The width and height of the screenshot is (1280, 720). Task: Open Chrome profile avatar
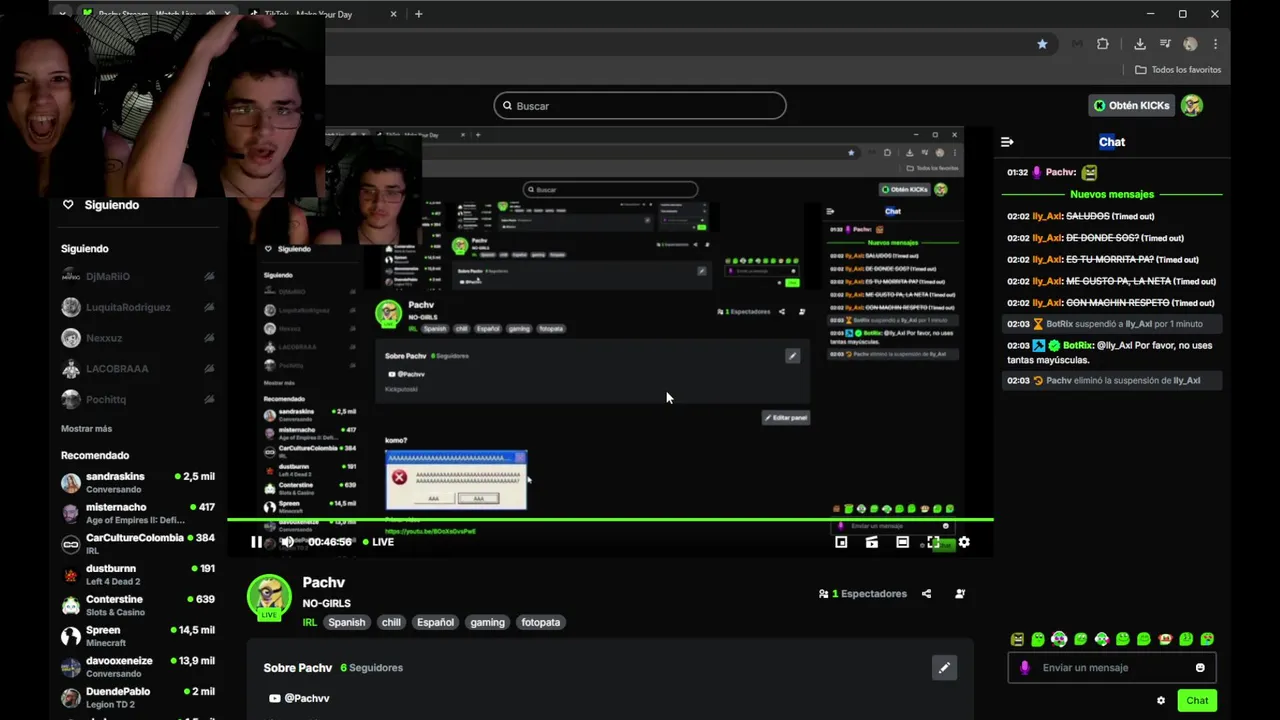coord(1190,44)
